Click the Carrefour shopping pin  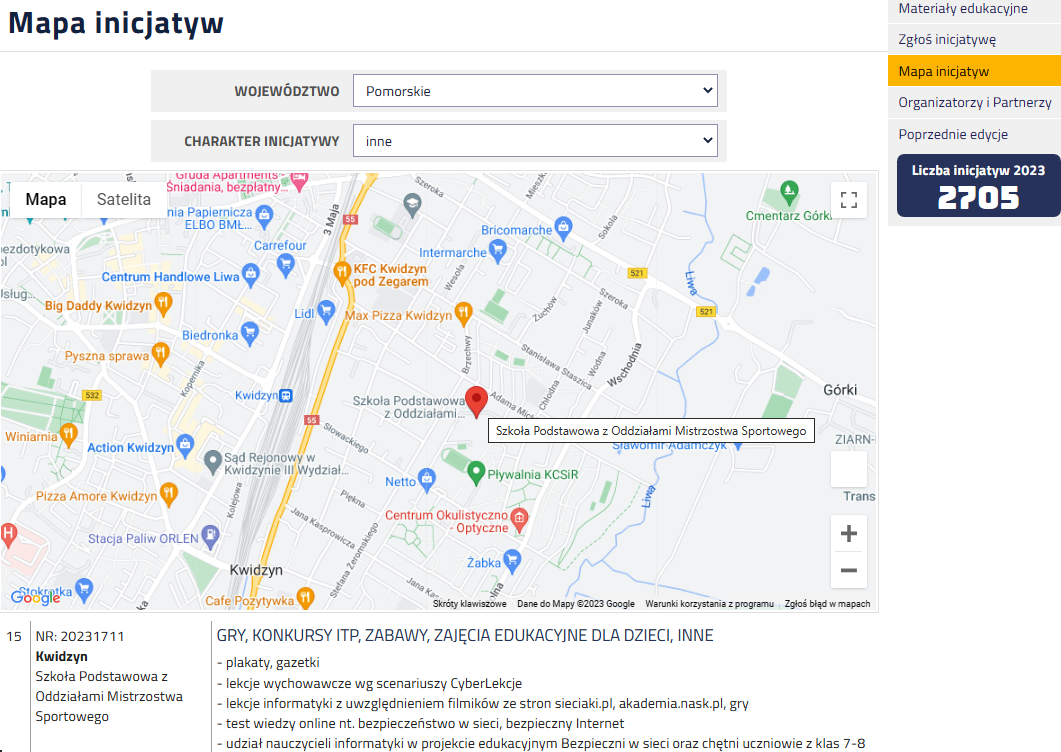click(286, 266)
